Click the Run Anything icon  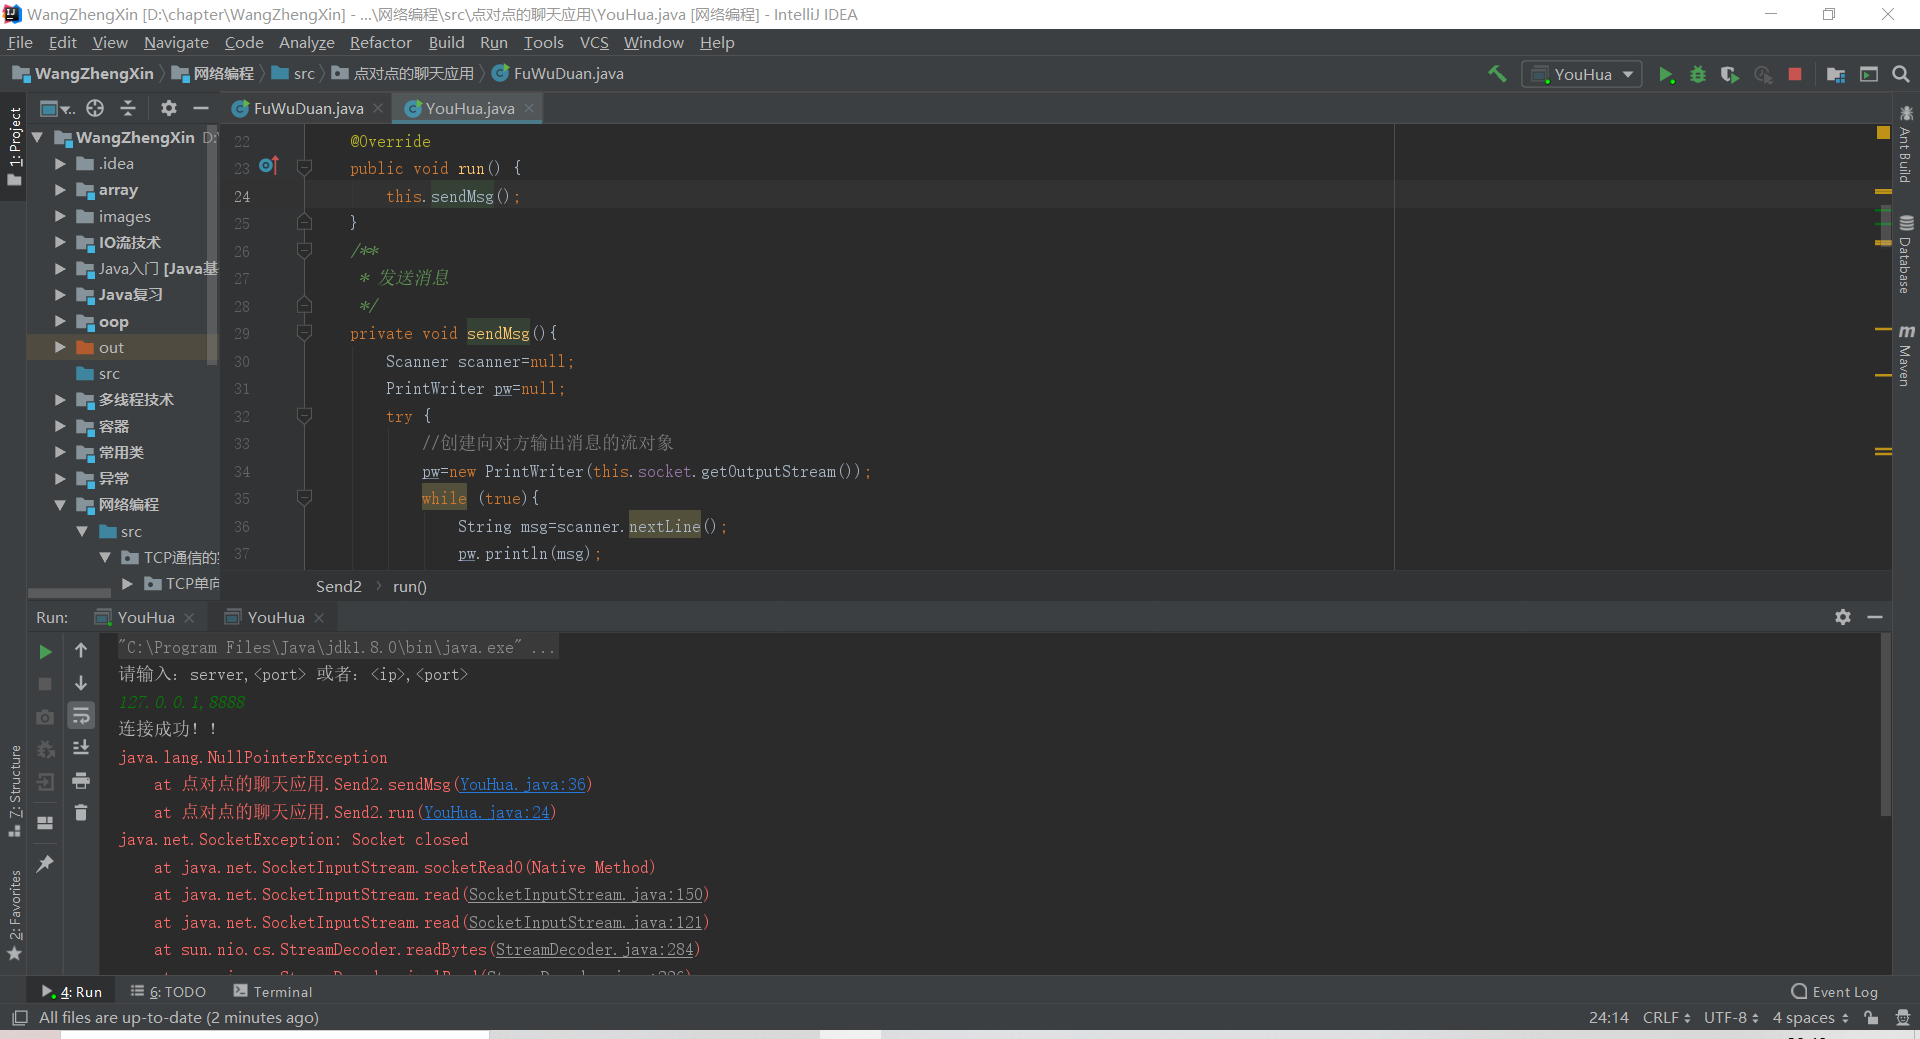(1869, 74)
